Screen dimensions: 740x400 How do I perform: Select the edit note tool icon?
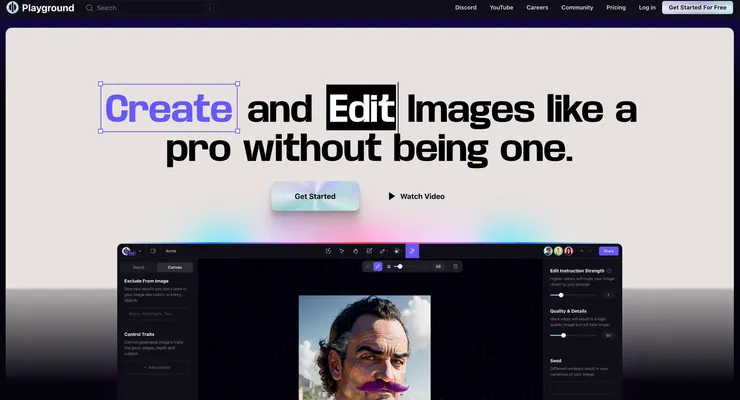tap(369, 251)
